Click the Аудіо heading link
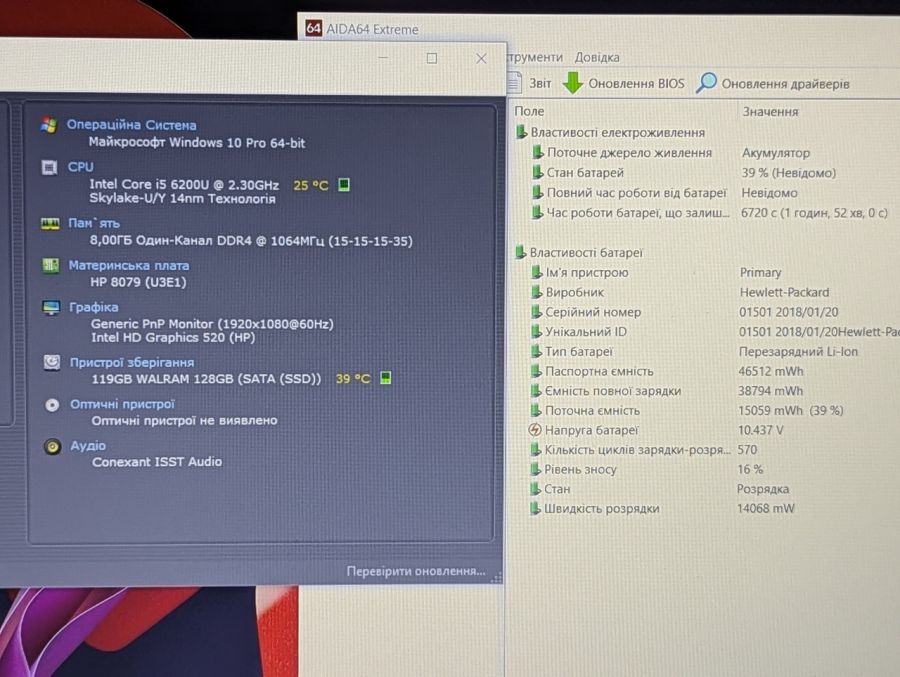900x677 pixels. (88, 446)
